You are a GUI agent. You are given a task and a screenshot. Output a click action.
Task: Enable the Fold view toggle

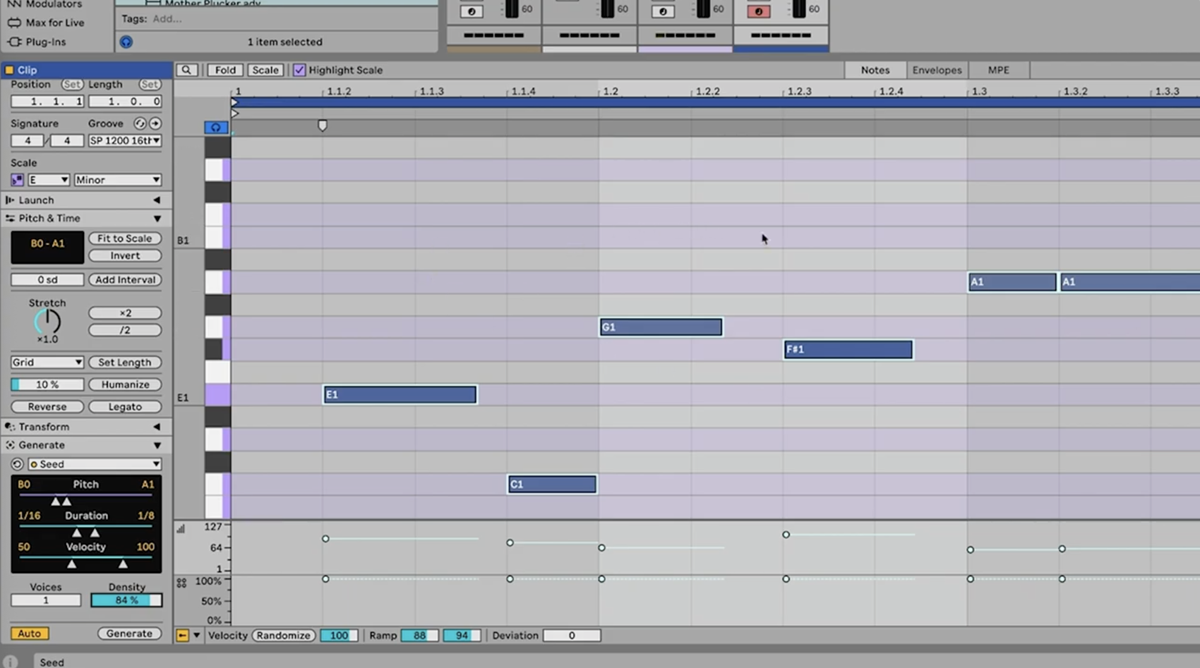click(224, 69)
